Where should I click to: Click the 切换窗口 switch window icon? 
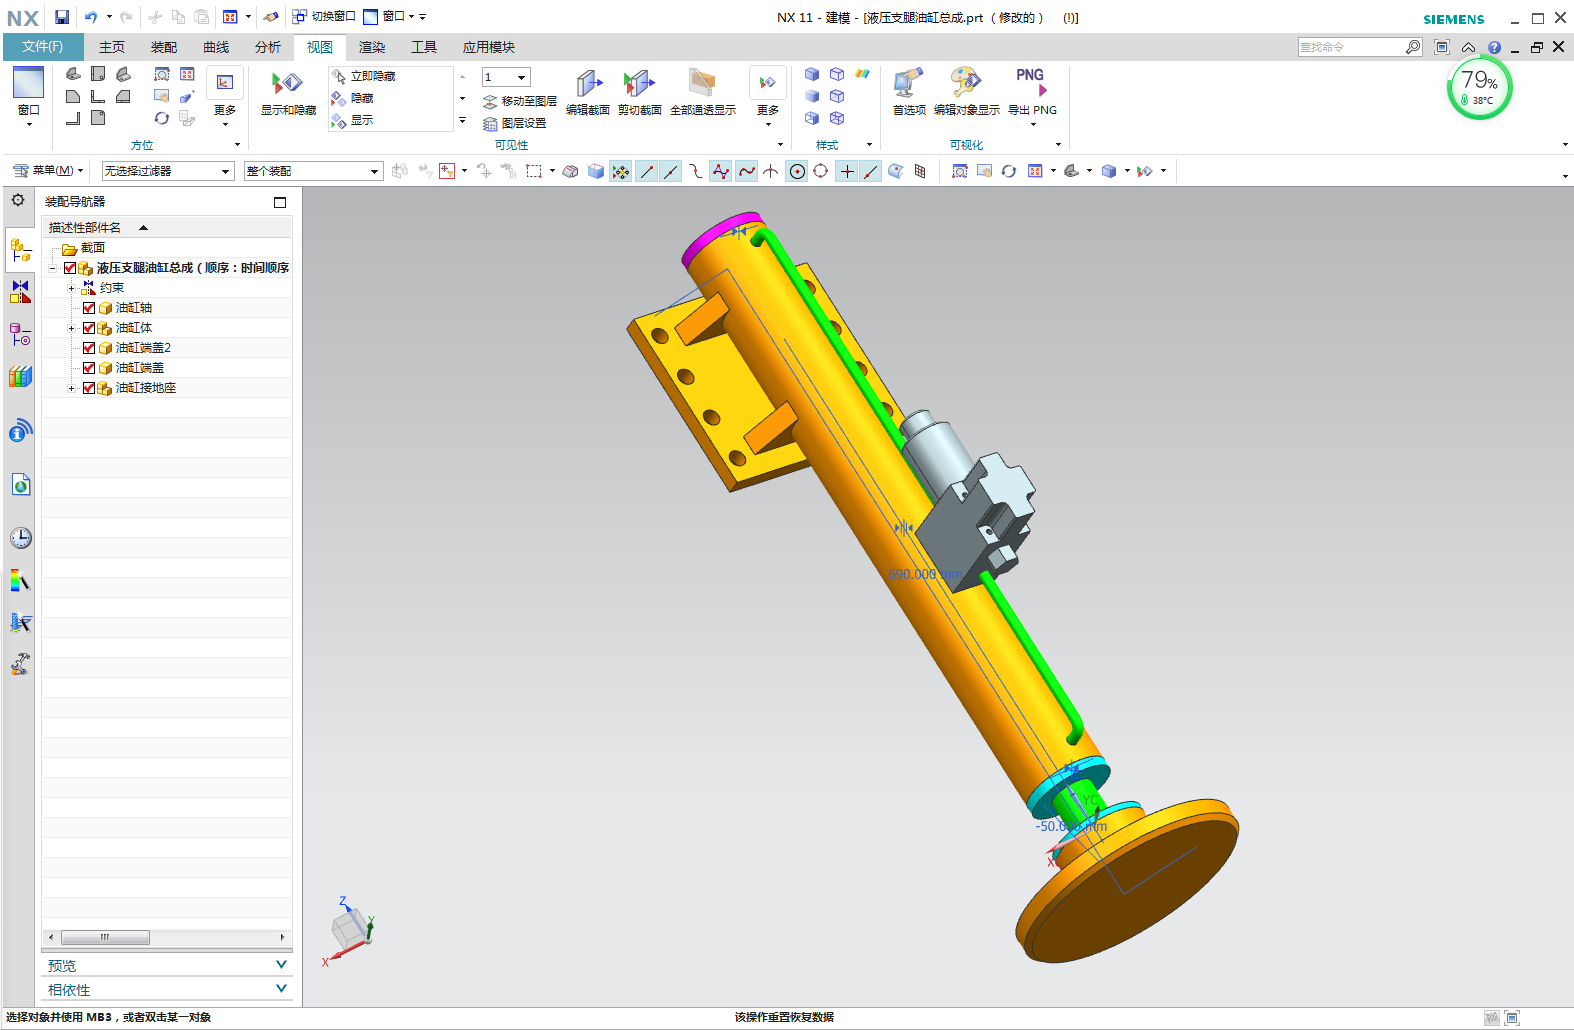pyautogui.click(x=300, y=17)
